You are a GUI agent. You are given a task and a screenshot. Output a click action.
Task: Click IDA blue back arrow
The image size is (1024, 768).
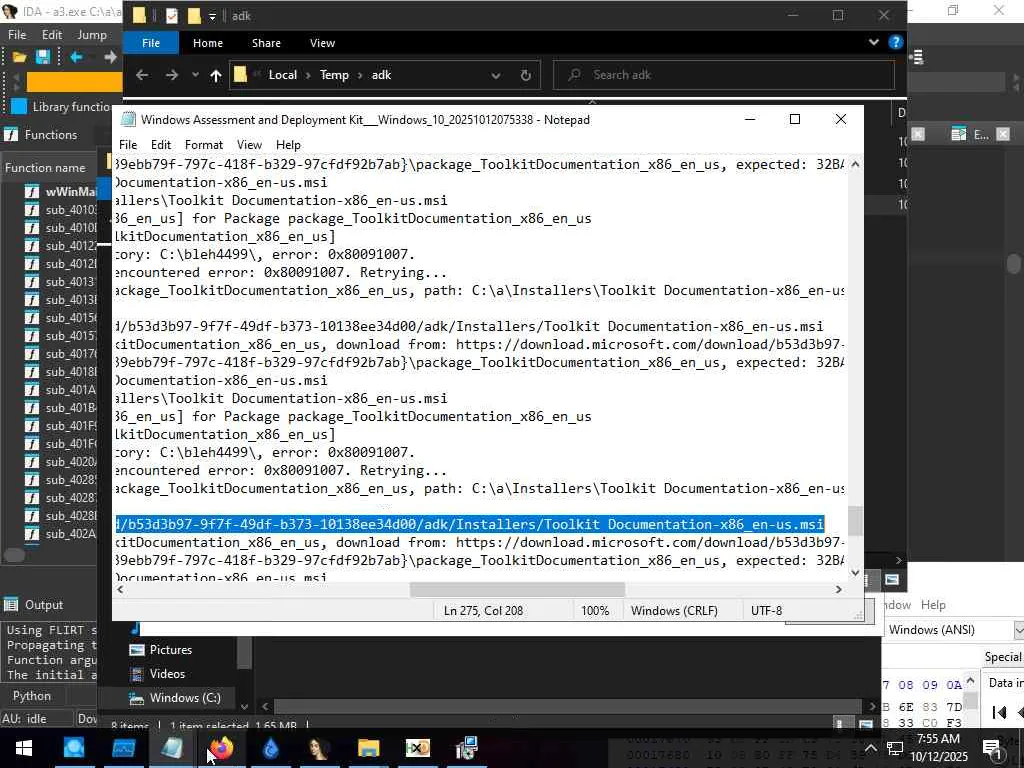76,57
